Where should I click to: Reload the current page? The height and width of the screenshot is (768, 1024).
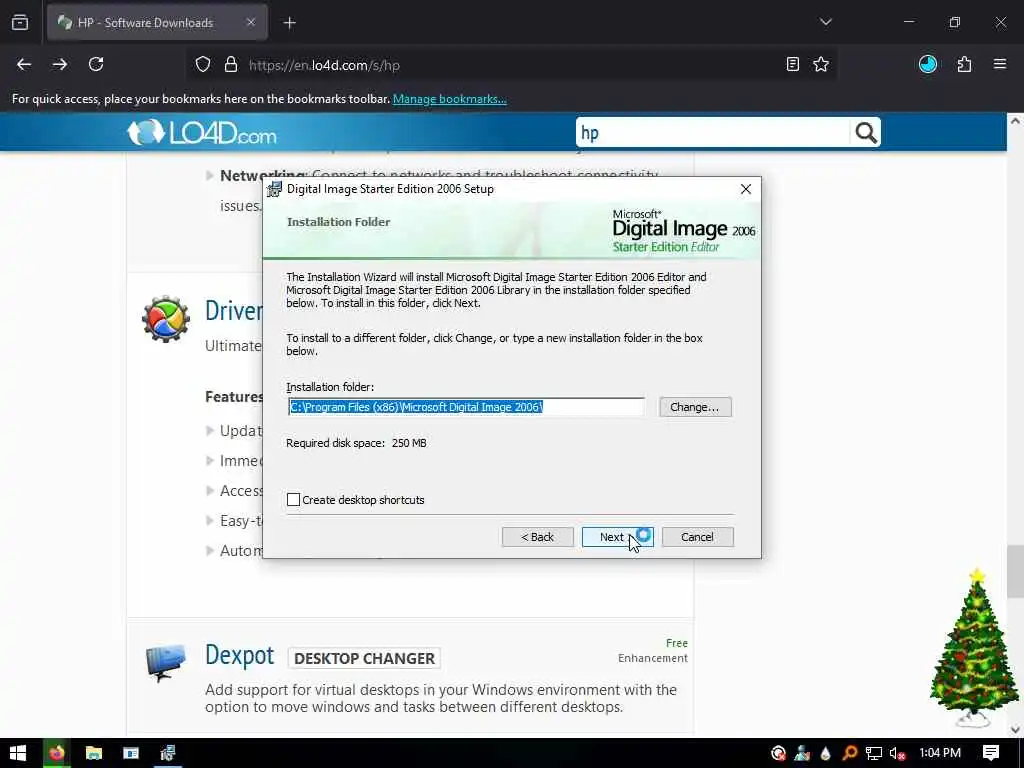coord(96,64)
